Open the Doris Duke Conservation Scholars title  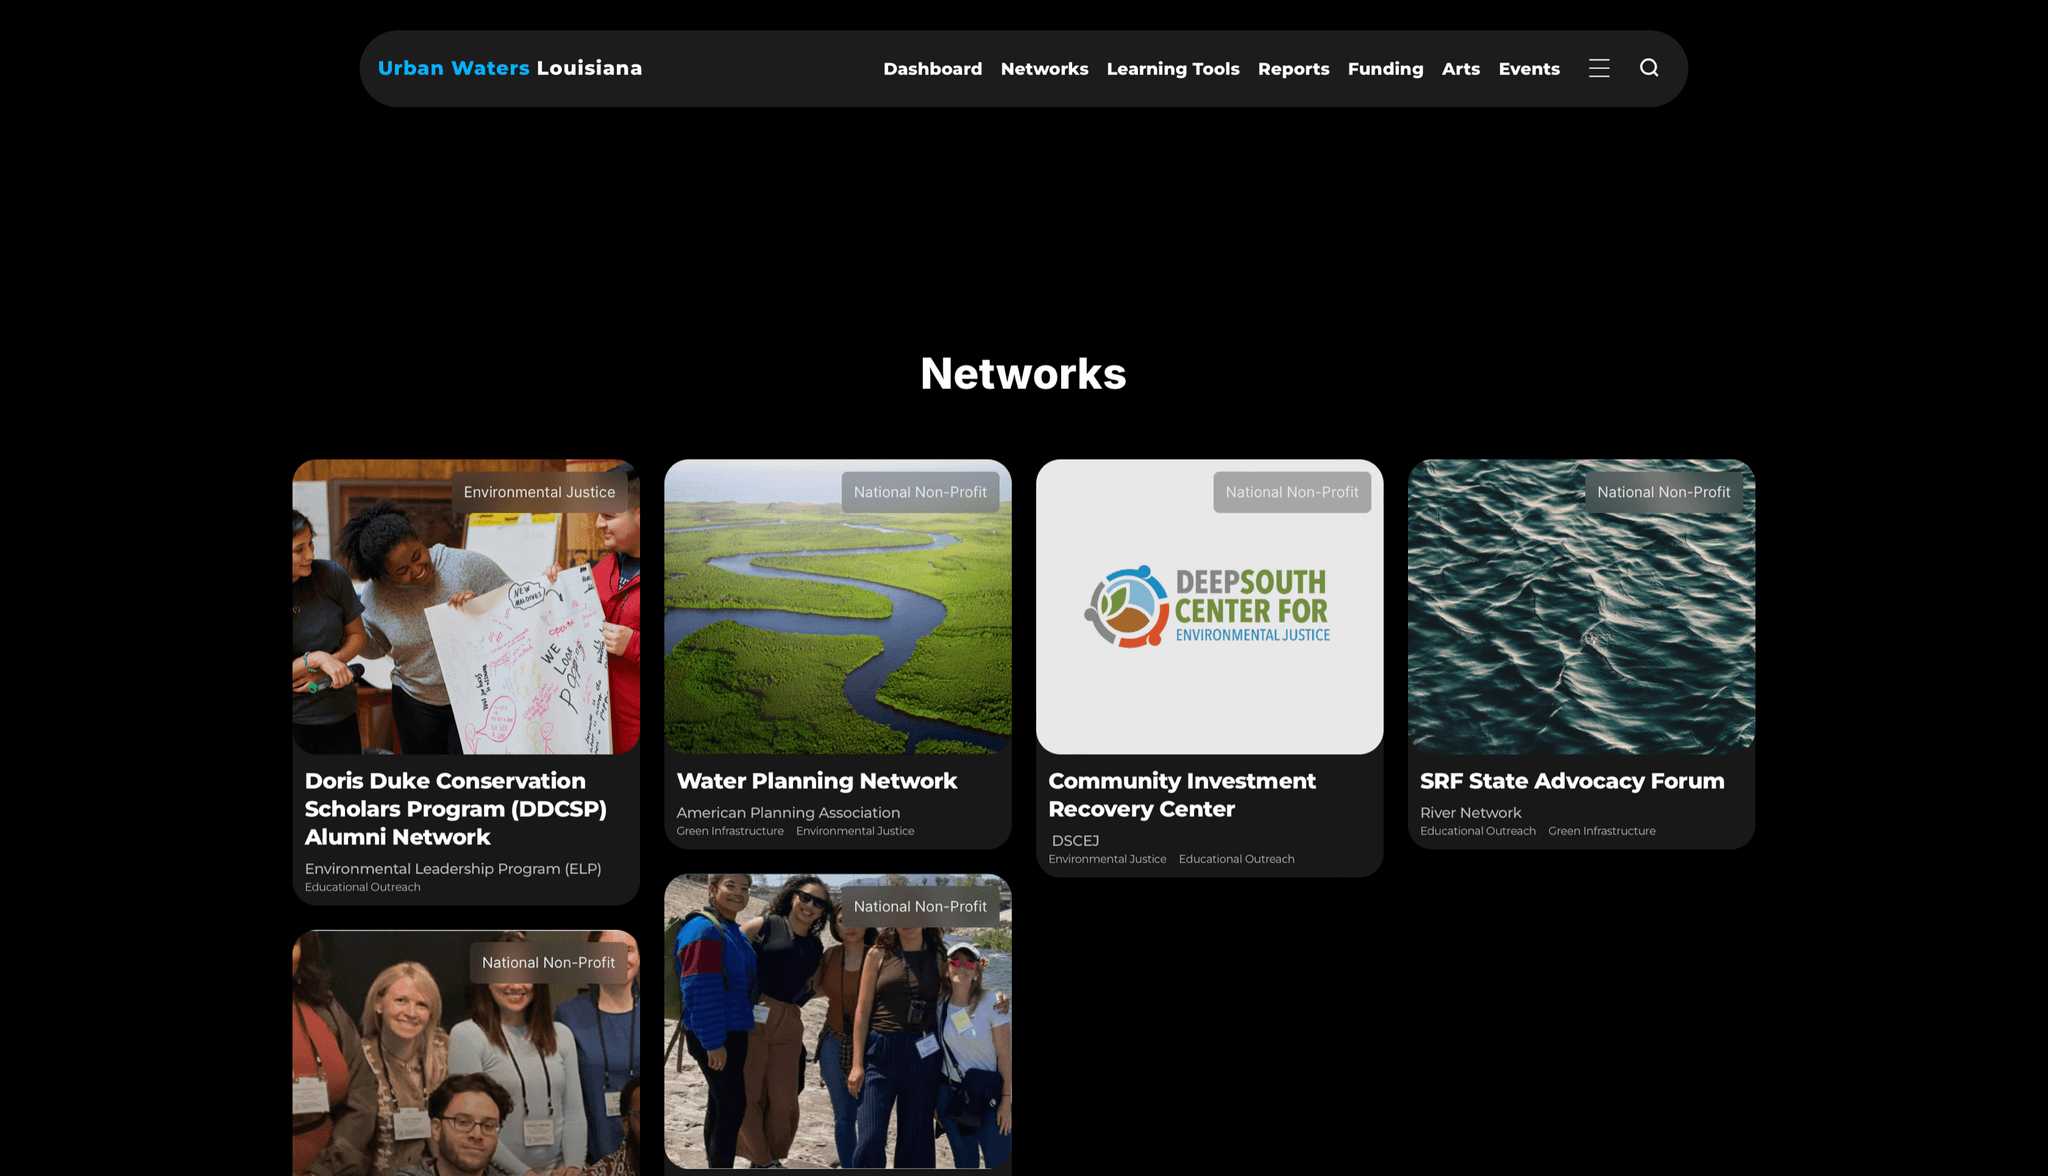(x=456, y=809)
